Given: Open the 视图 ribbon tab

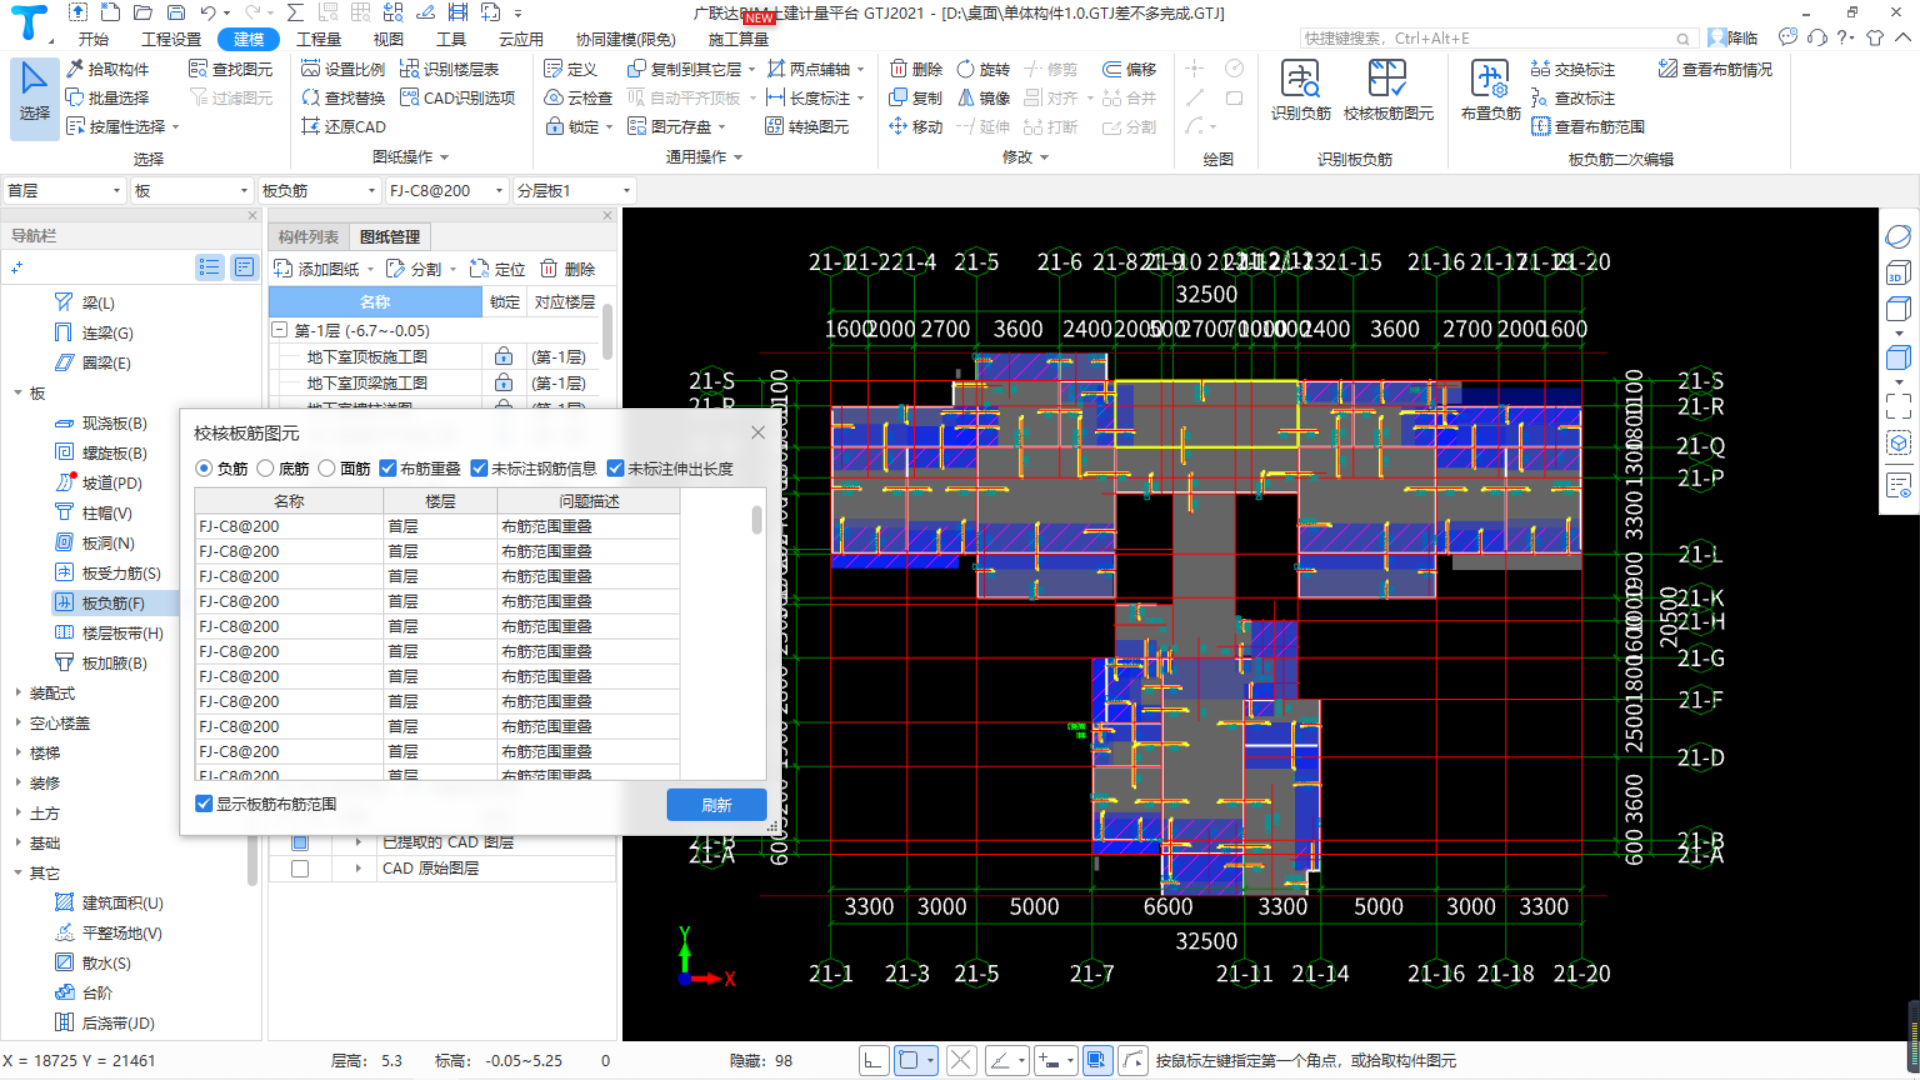Looking at the screenshot, I should (388, 39).
